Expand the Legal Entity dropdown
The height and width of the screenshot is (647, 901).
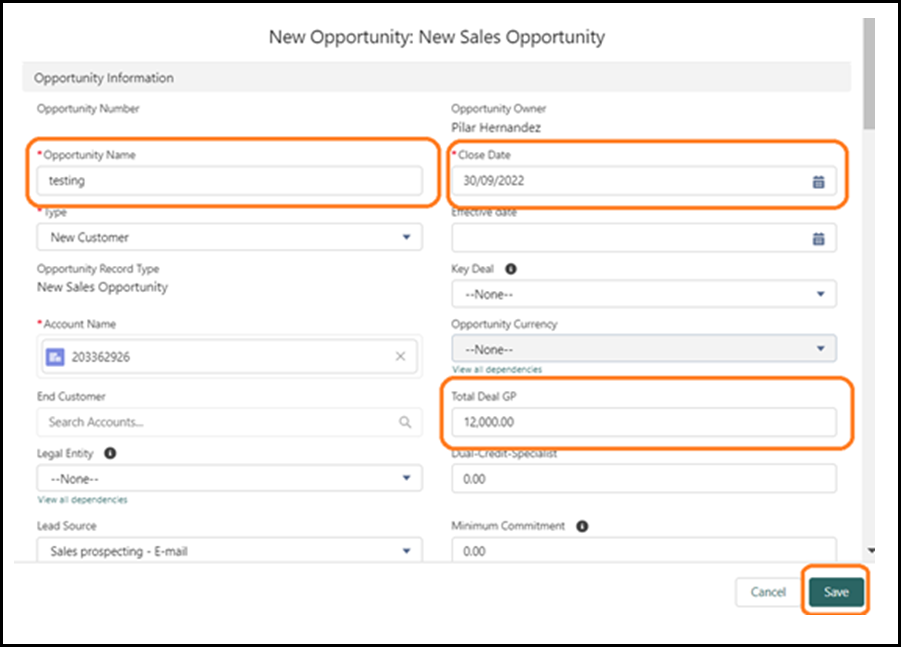tap(229, 478)
